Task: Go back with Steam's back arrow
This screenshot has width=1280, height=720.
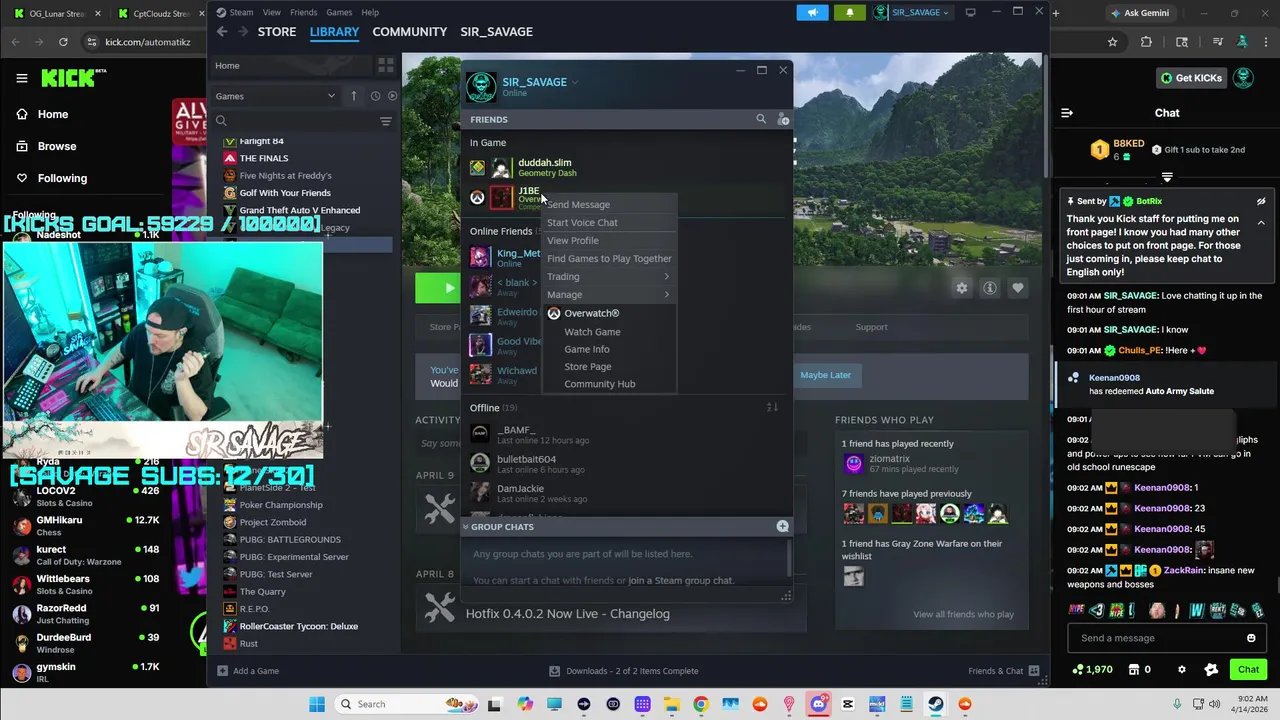Action: point(222,32)
